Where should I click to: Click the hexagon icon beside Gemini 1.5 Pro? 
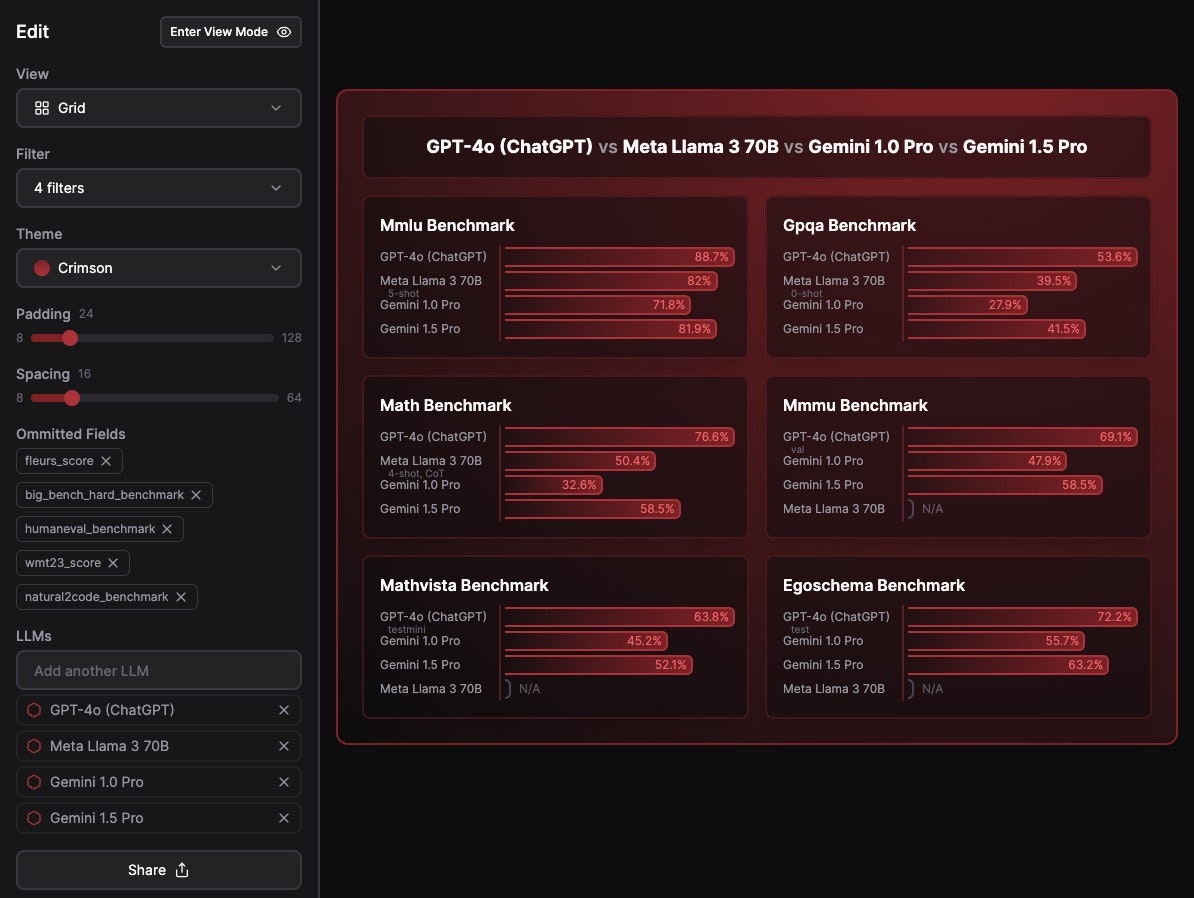(34, 818)
